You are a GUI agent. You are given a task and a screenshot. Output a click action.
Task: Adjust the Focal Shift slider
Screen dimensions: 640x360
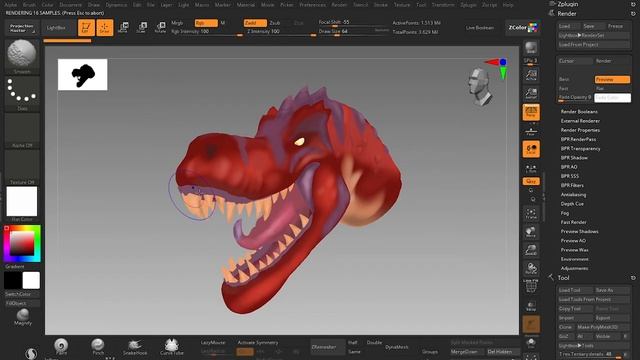tap(353, 22)
